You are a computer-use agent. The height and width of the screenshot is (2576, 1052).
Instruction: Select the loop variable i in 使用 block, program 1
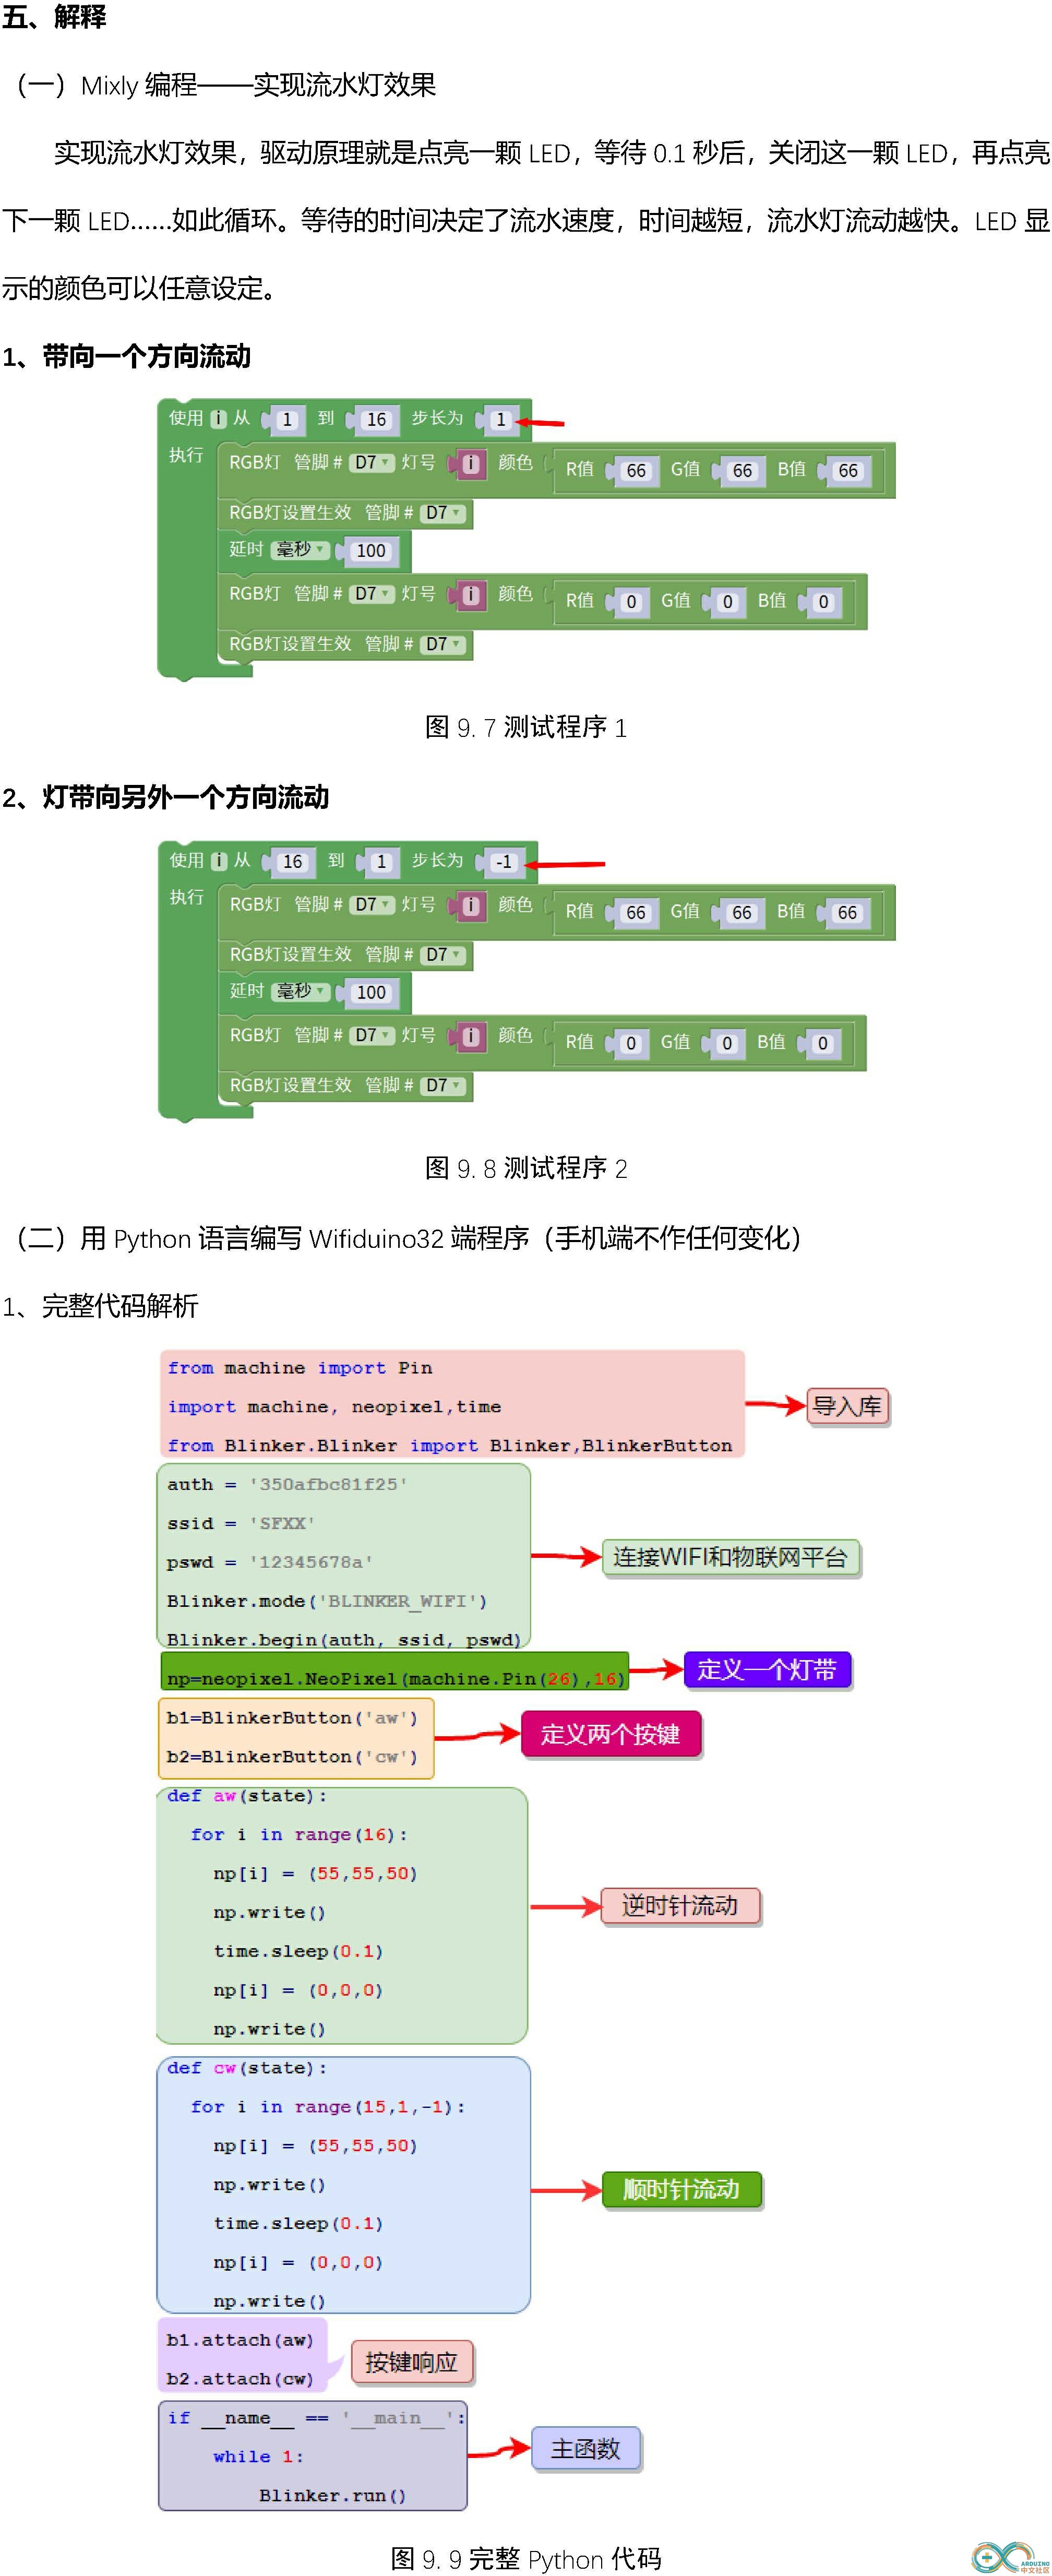(x=218, y=419)
